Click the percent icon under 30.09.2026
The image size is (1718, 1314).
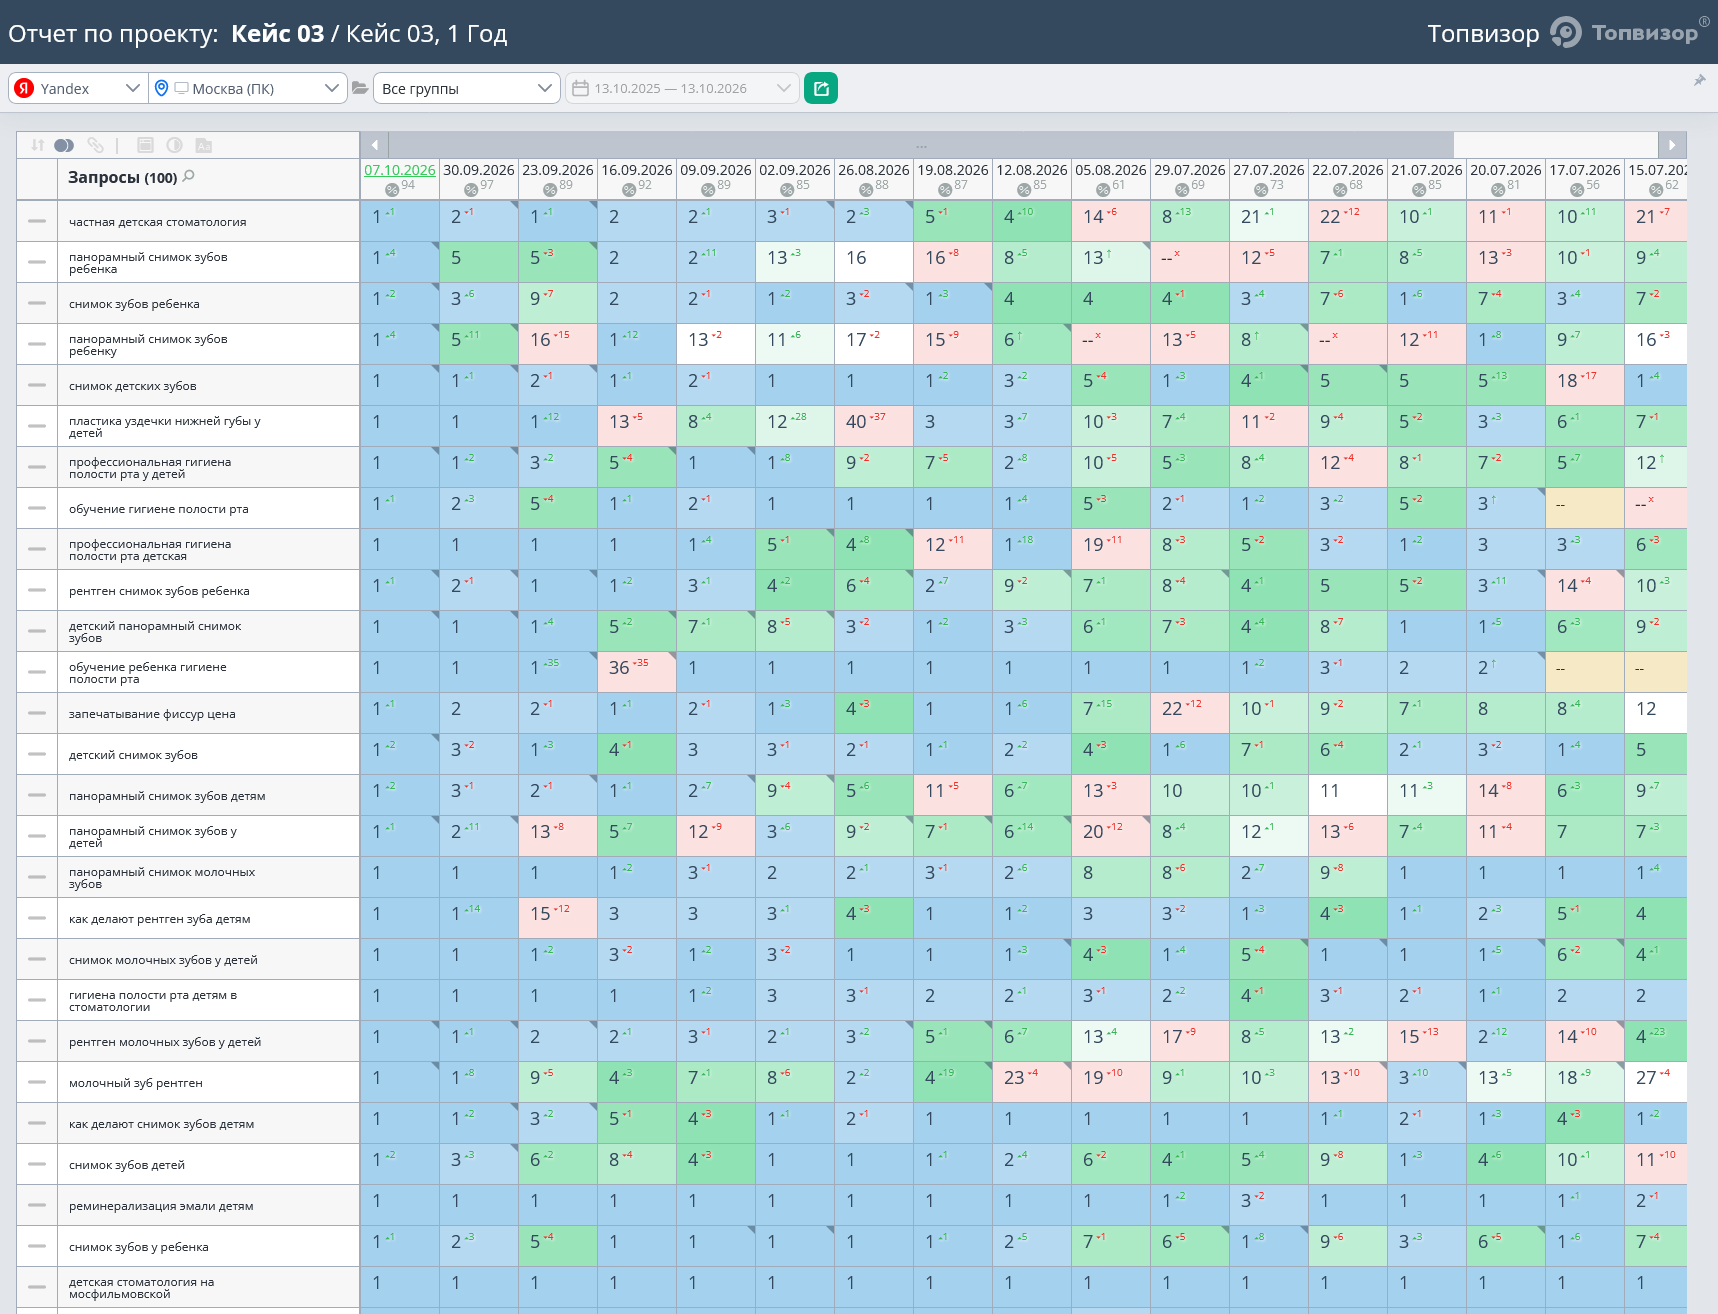[x=471, y=189]
